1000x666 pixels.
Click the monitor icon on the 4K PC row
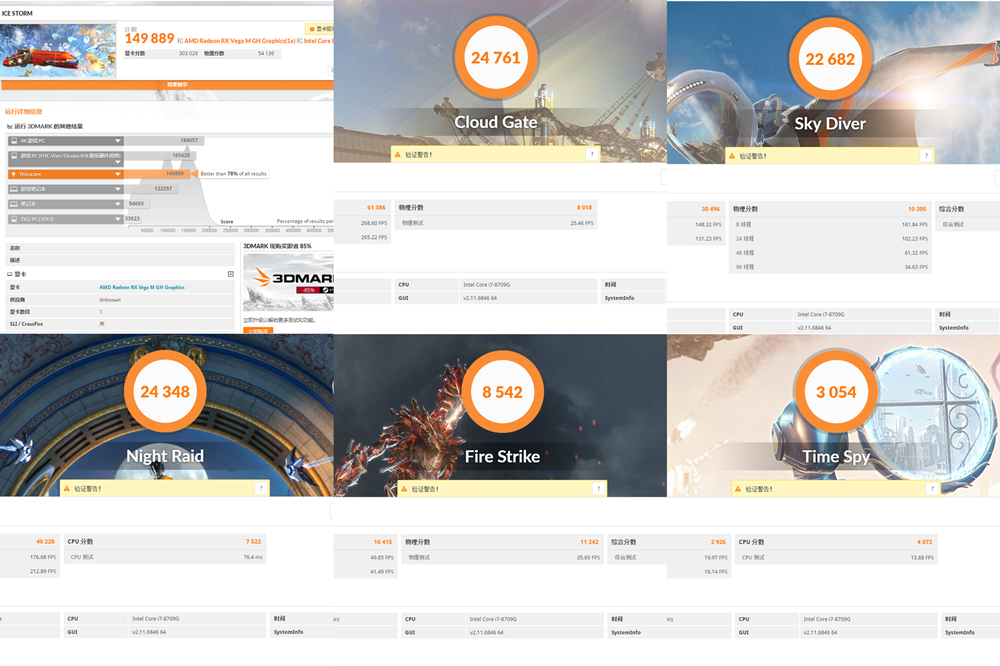tap(13, 141)
